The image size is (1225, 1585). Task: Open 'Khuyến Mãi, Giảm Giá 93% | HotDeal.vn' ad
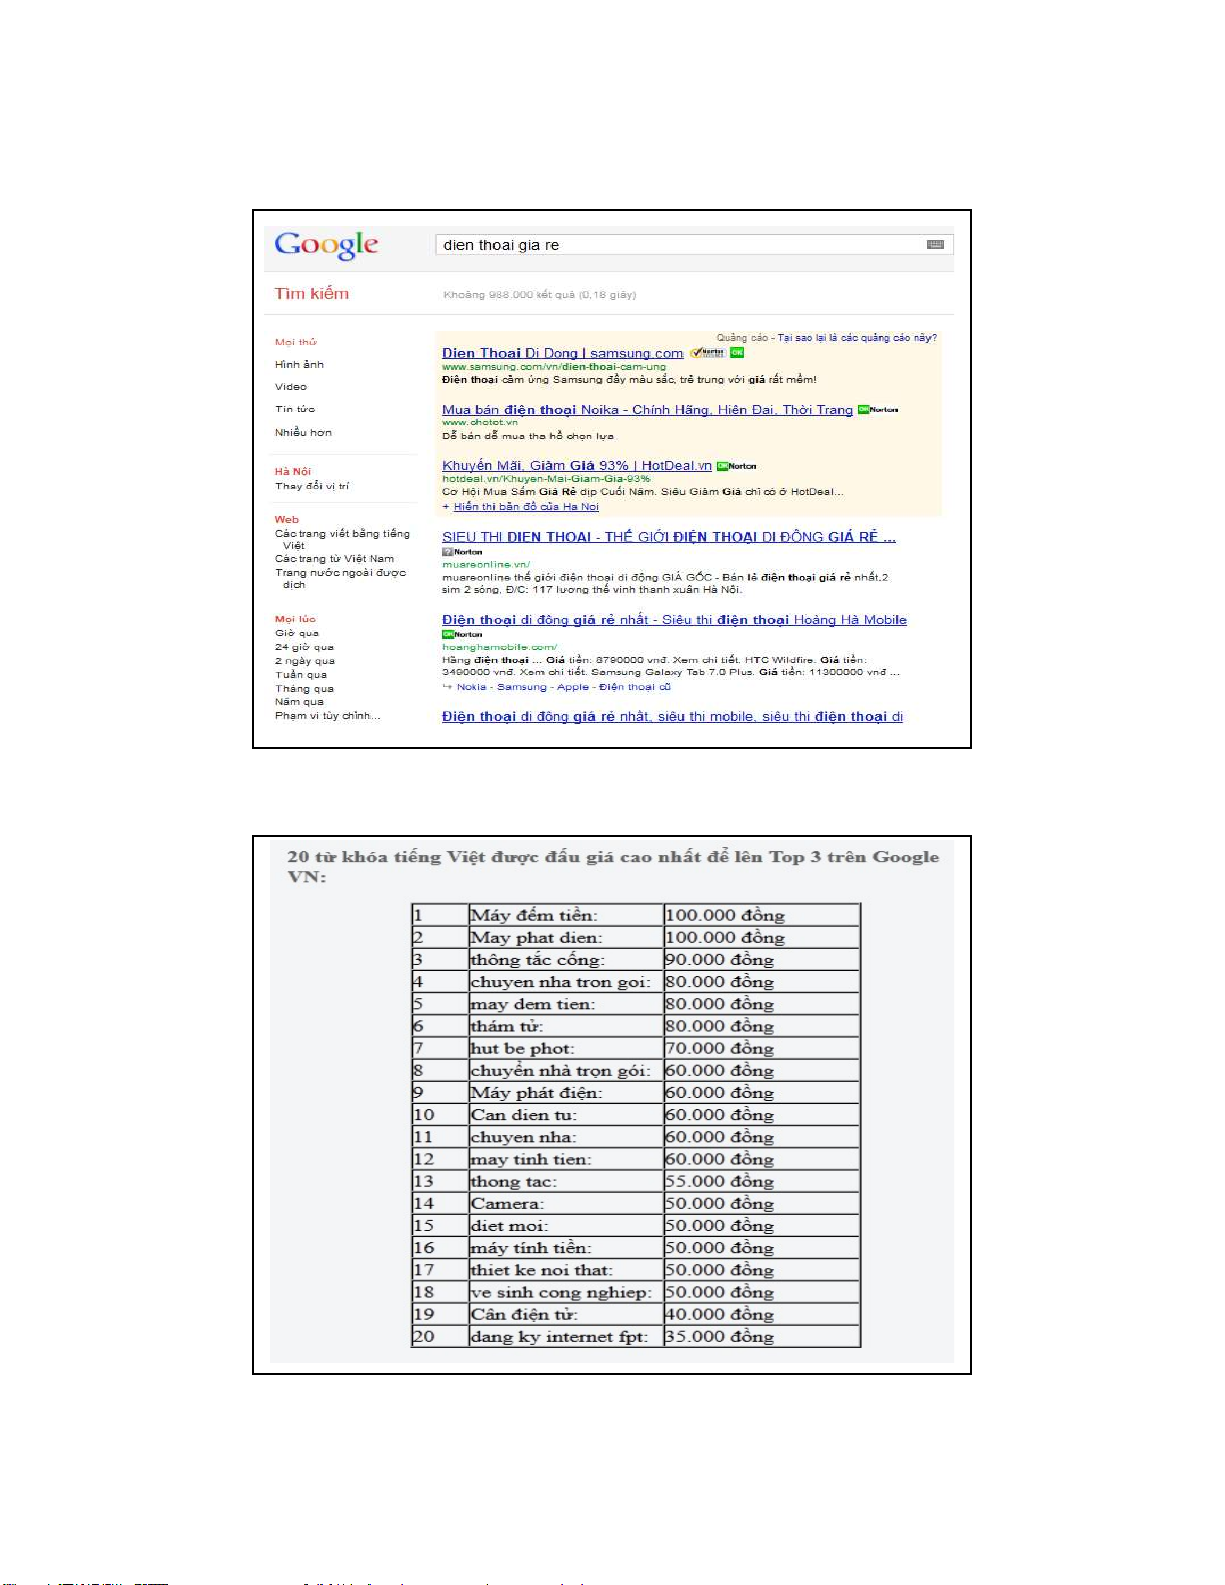pyautogui.click(x=577, y=466)
